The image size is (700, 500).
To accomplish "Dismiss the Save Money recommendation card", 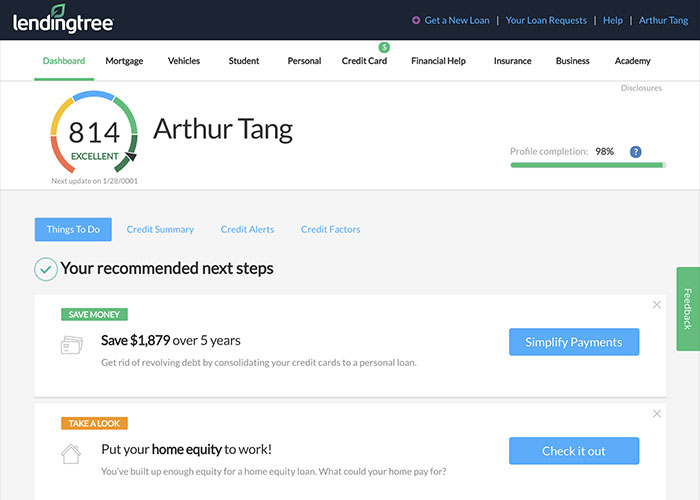I will pos(656,304).
